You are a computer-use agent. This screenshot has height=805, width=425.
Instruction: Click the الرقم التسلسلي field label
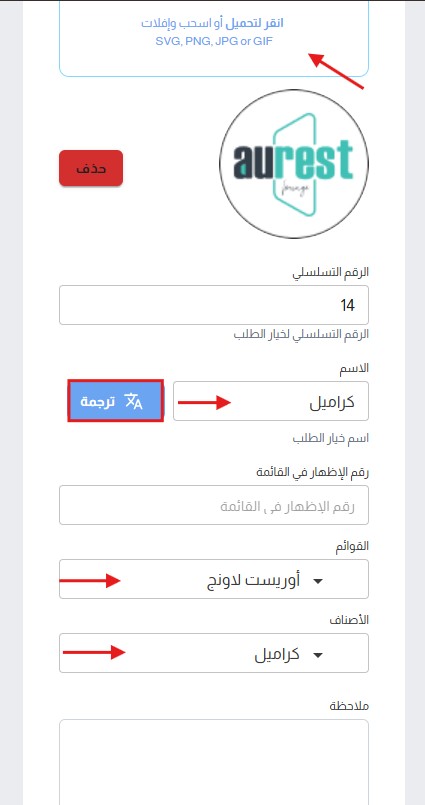point(331,273)
